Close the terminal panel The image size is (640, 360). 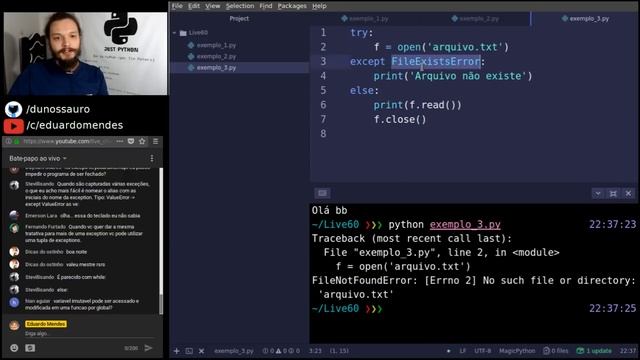pos(629,193)
